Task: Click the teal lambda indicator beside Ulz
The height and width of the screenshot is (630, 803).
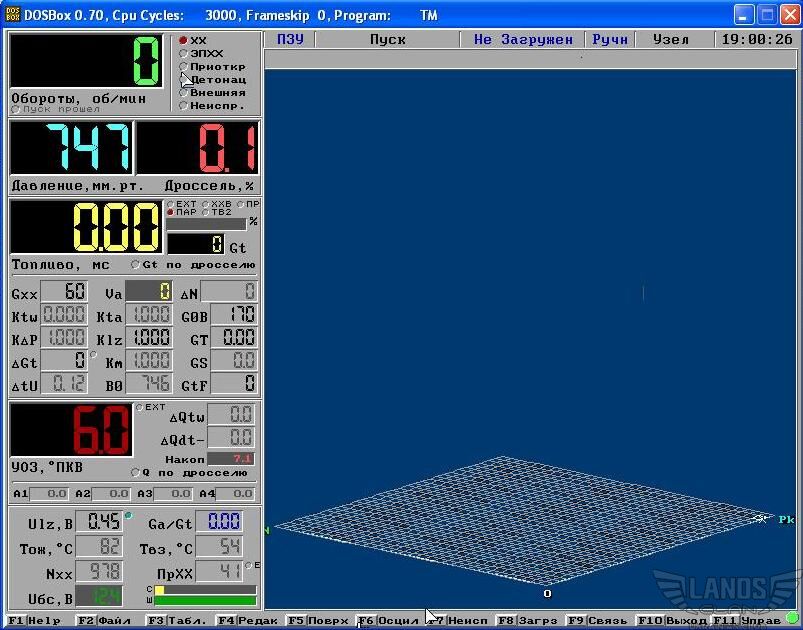Action: pyautogui.click(x=128, y=516)
